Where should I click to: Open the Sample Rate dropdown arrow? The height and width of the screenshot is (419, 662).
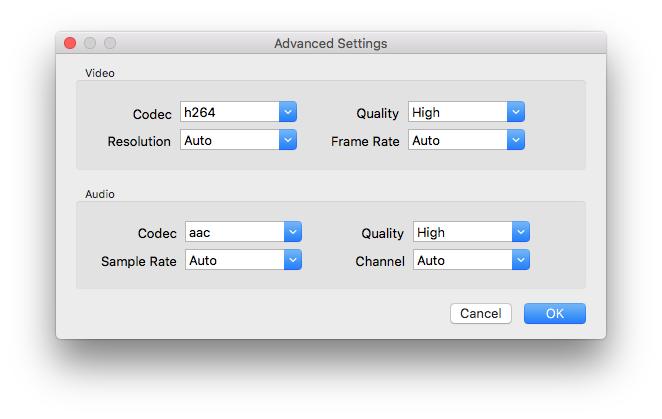coord(293,260)
